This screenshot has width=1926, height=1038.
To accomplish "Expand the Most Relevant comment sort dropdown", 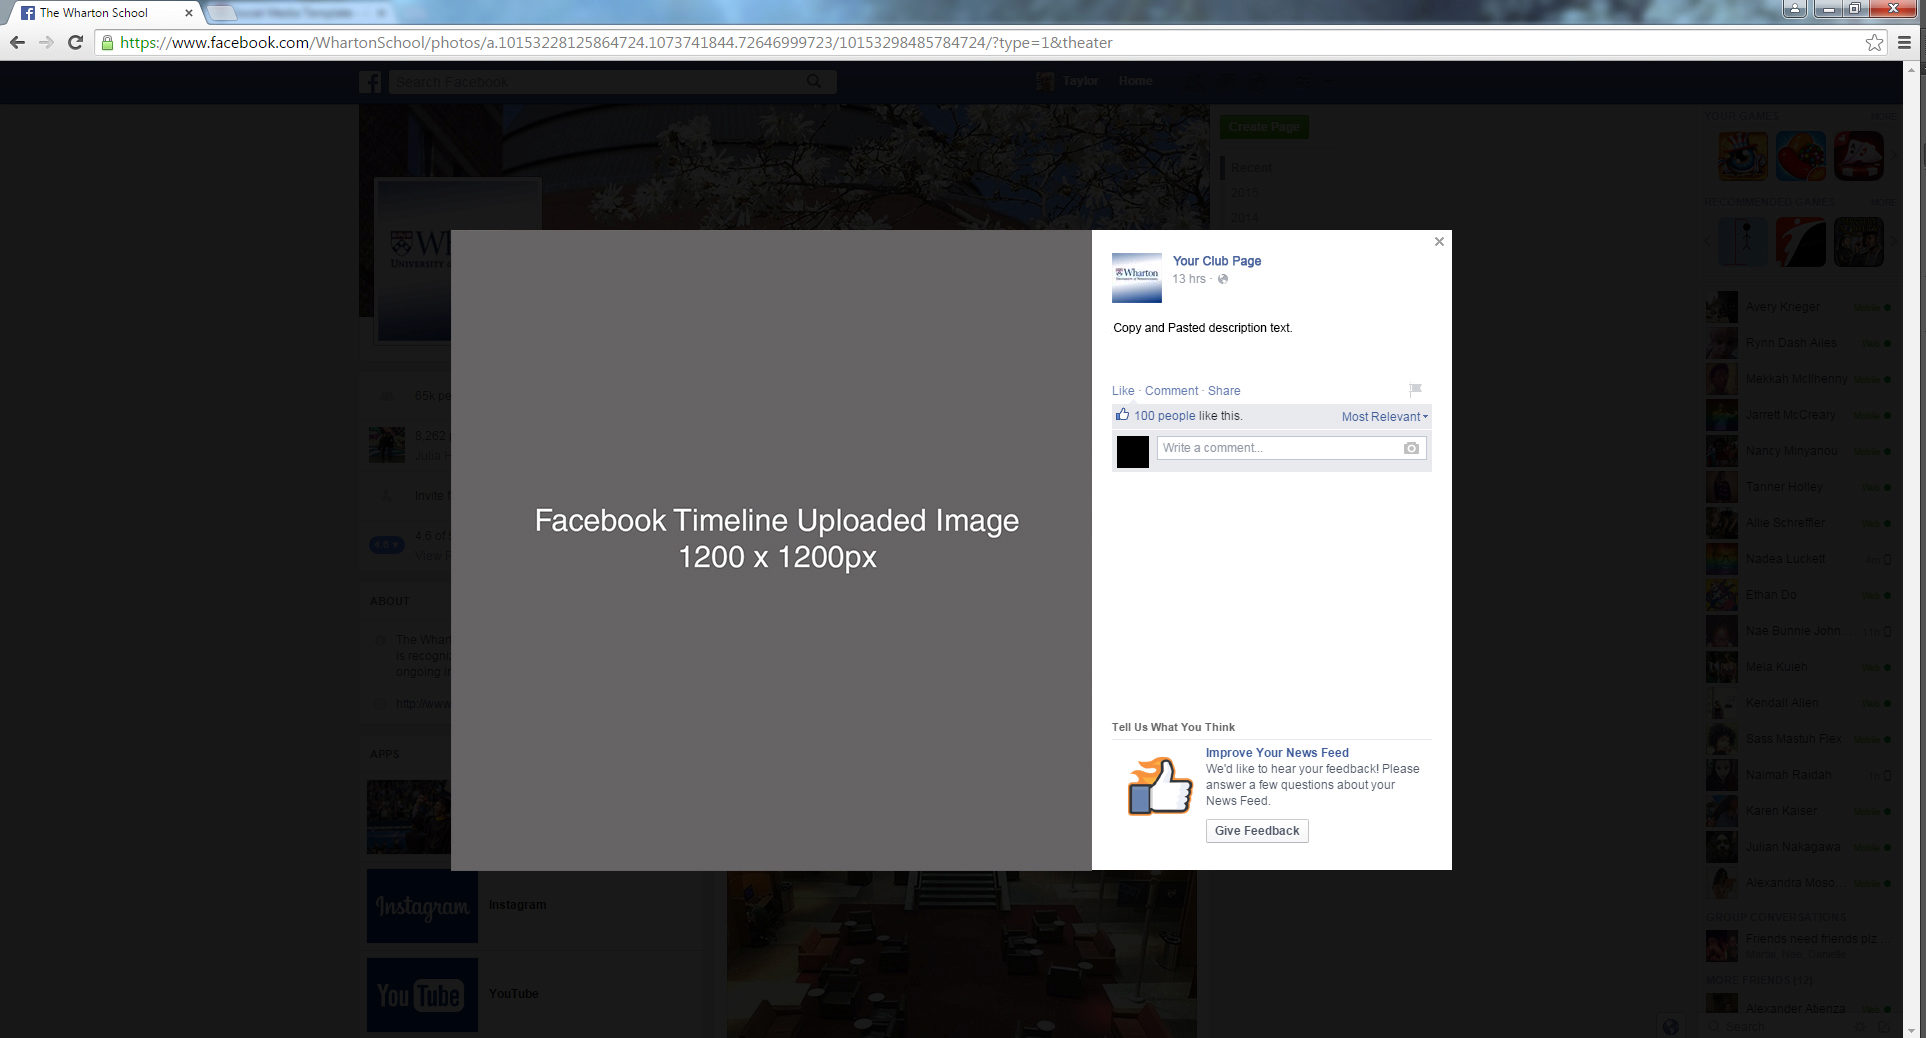I will click(x=1385, y=417).
